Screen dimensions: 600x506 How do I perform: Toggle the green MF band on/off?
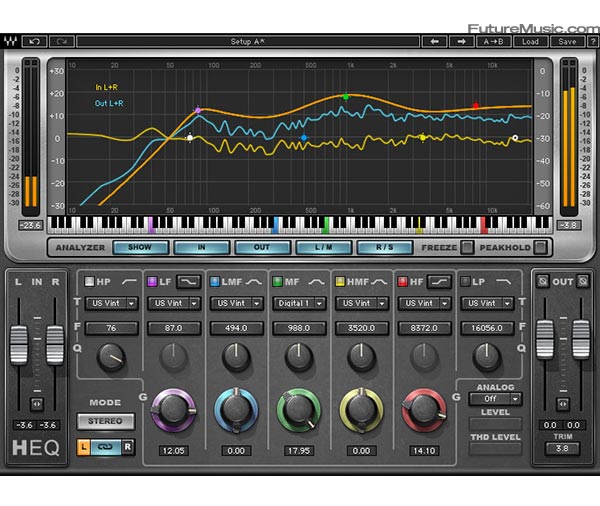(277, 282)
